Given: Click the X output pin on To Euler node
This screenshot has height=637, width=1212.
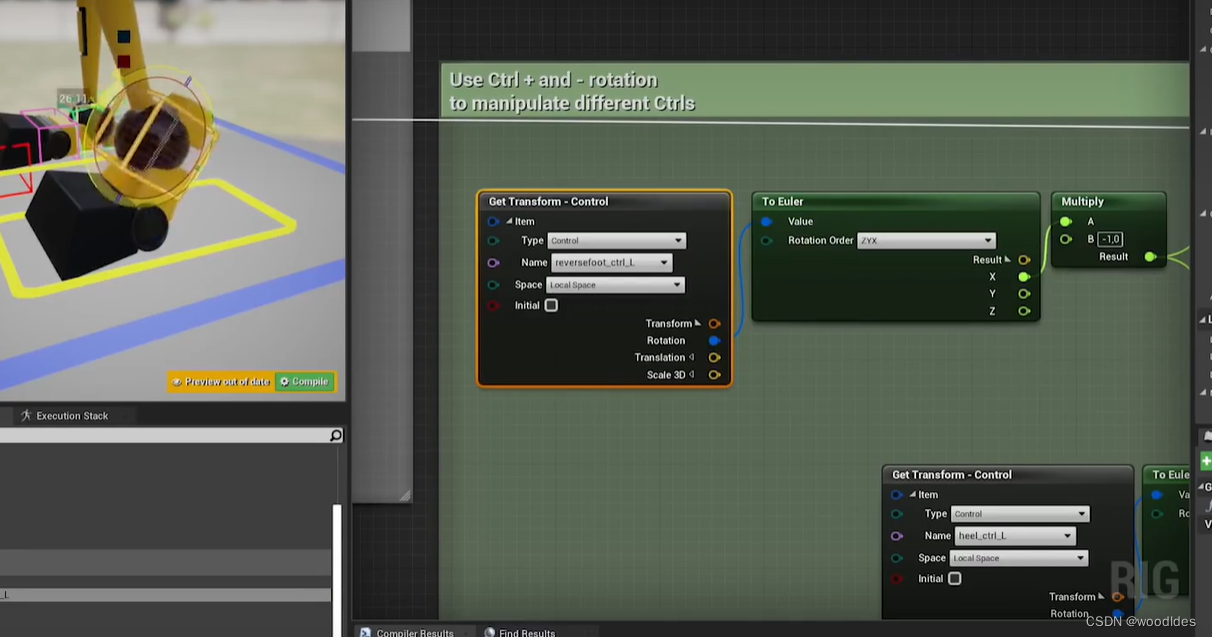Looking at the screenshot, I should click(1022, 275).
